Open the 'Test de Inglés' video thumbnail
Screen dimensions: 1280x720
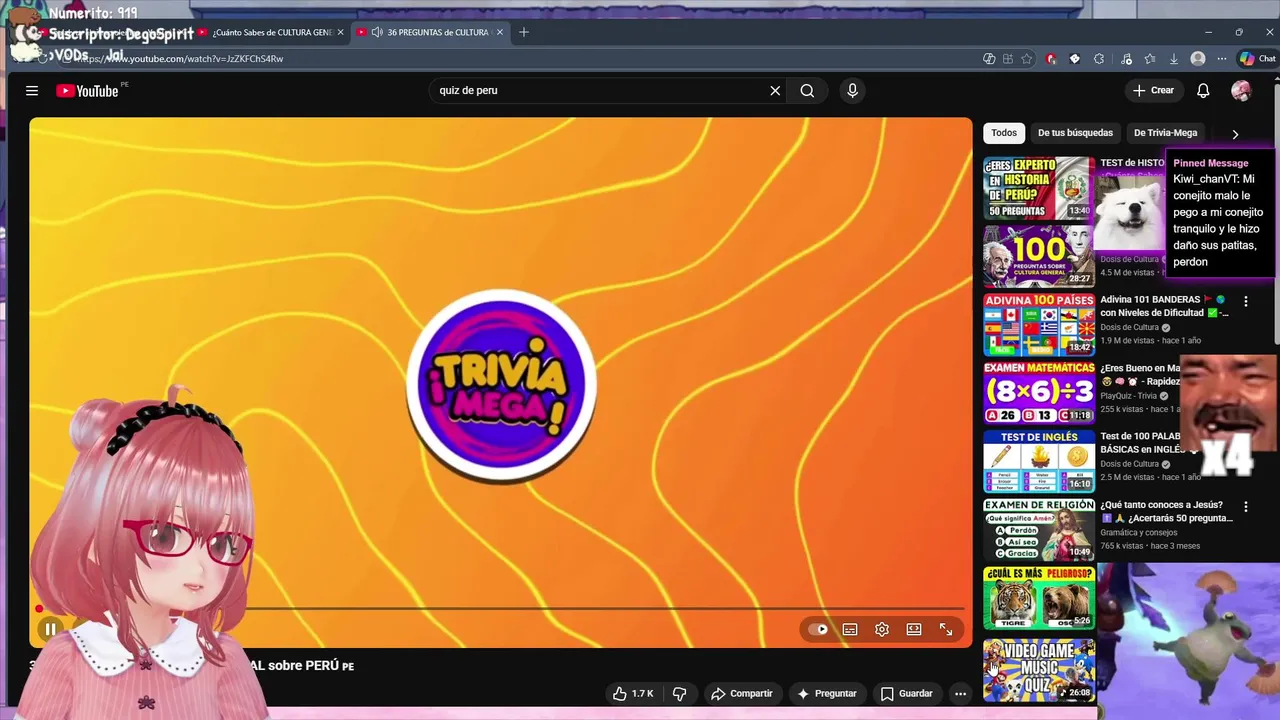(1039, 461)
